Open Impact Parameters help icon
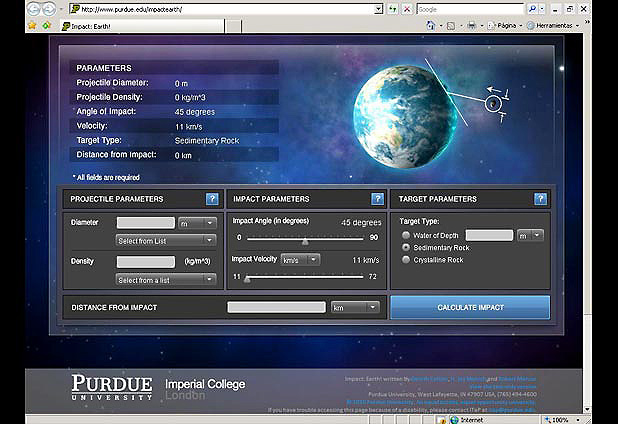This screenshot has width=618, height=424. point(377,199)
